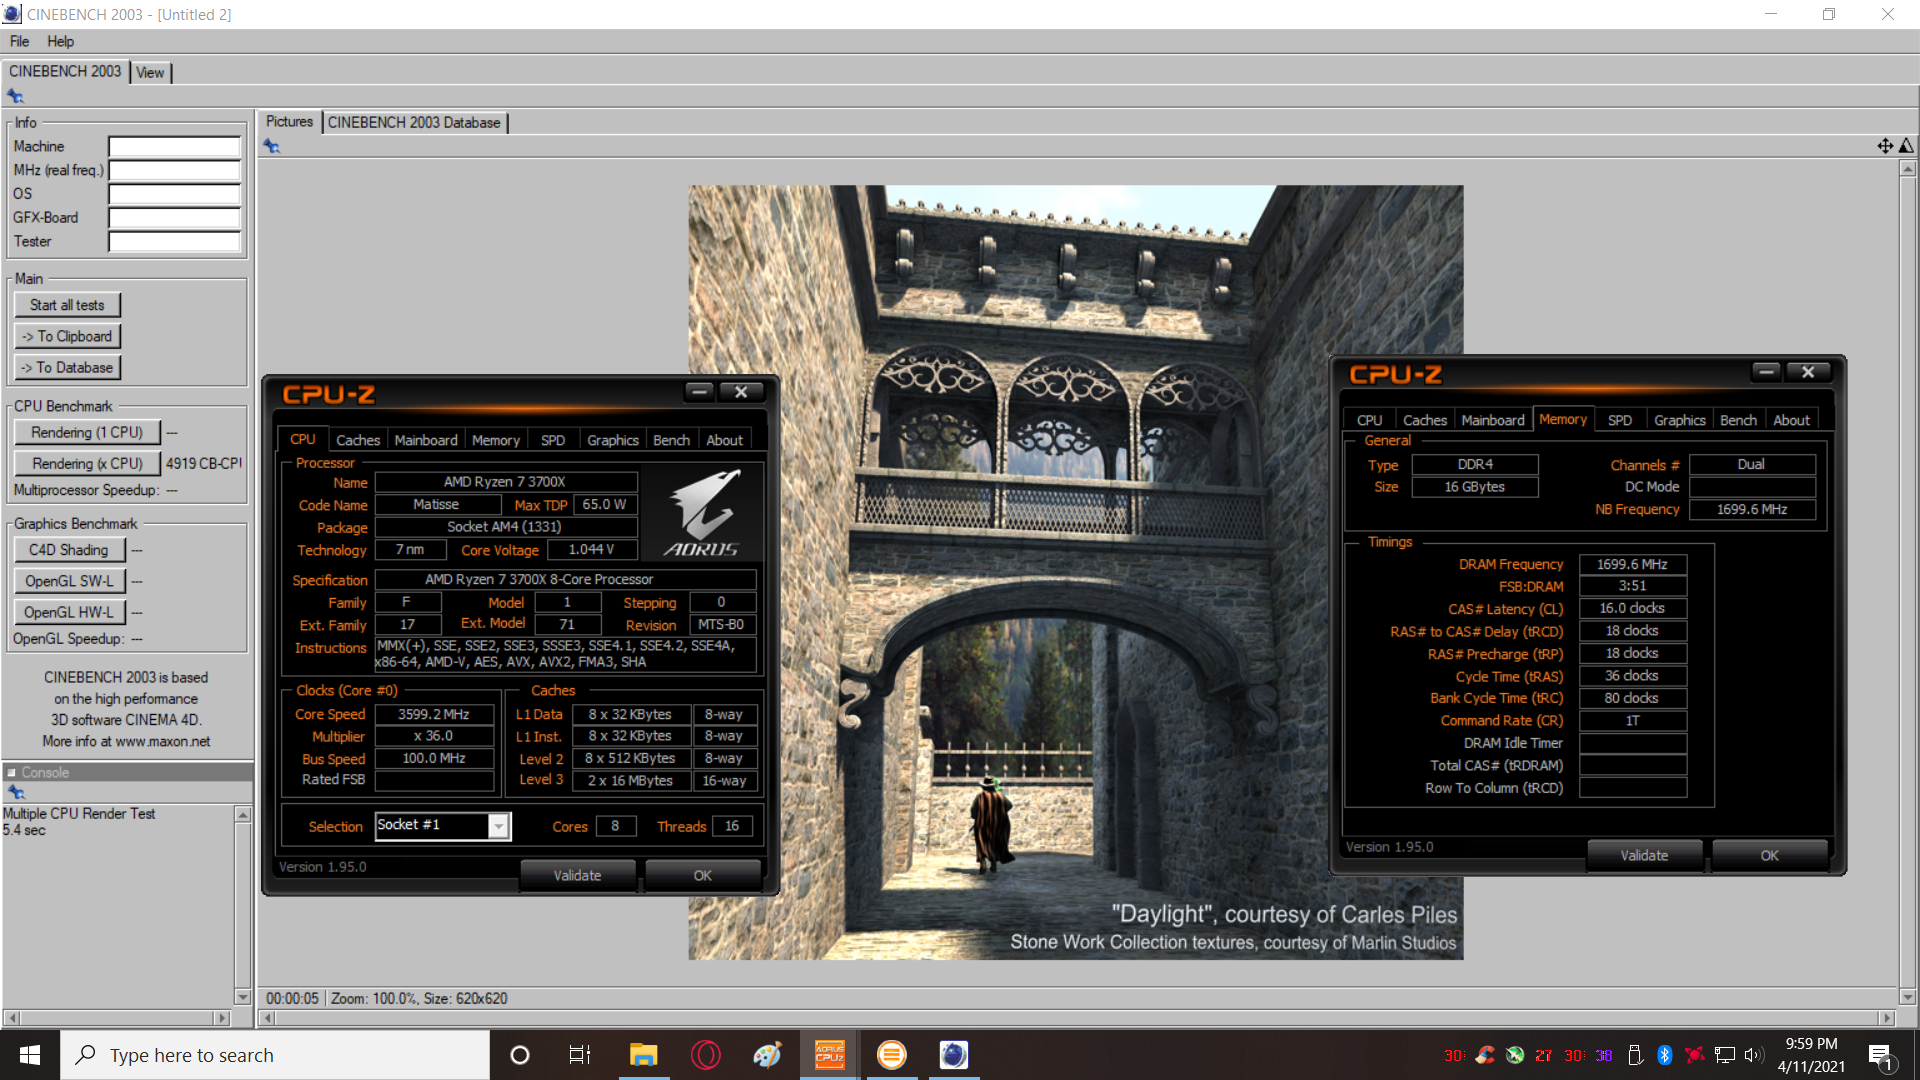
Task: Collapse the Console panel header
Action: pos(12,772)
